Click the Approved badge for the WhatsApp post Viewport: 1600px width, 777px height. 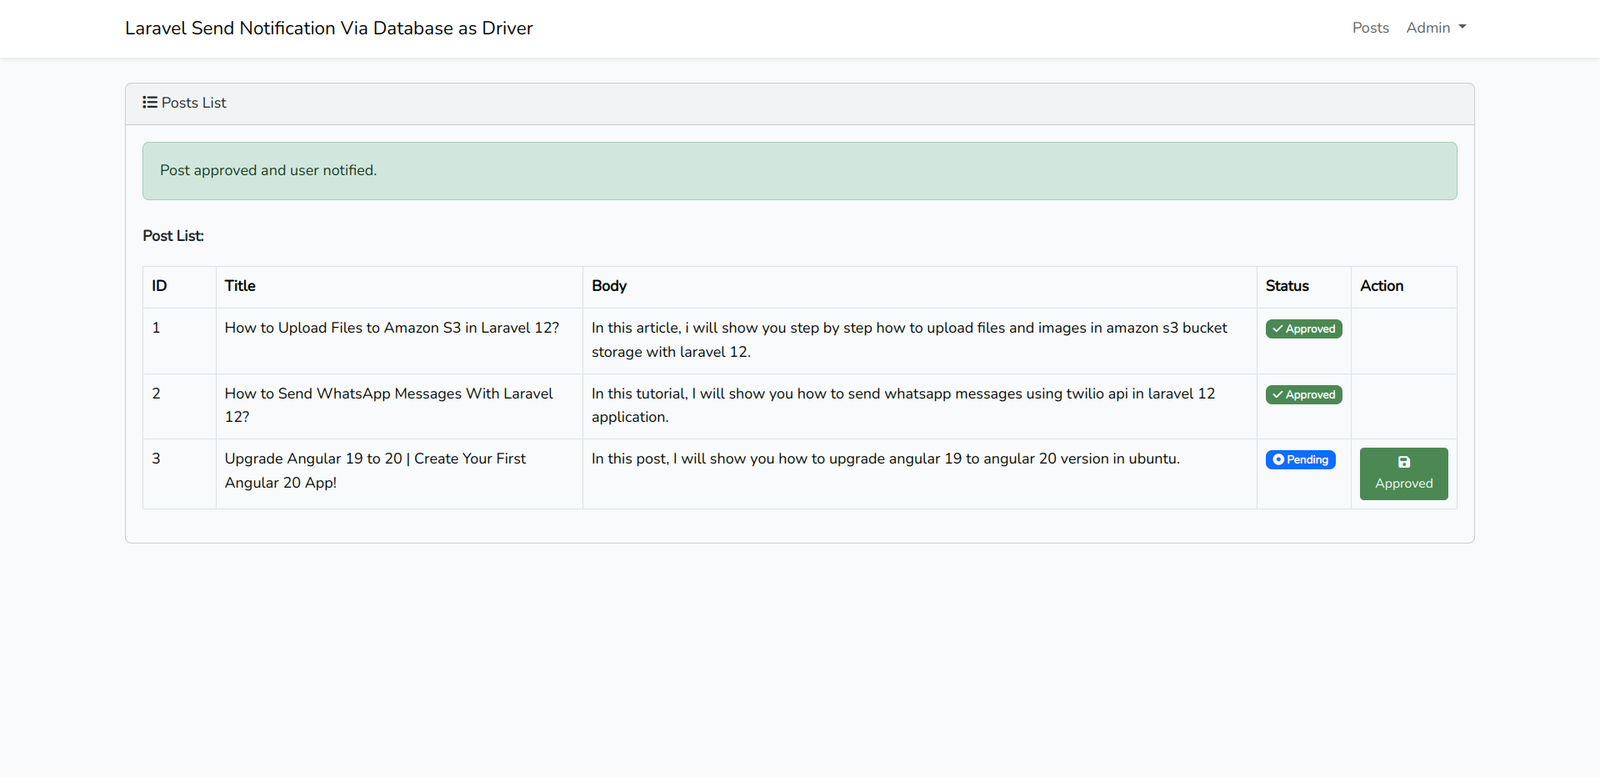click(x=1304, y=395)
